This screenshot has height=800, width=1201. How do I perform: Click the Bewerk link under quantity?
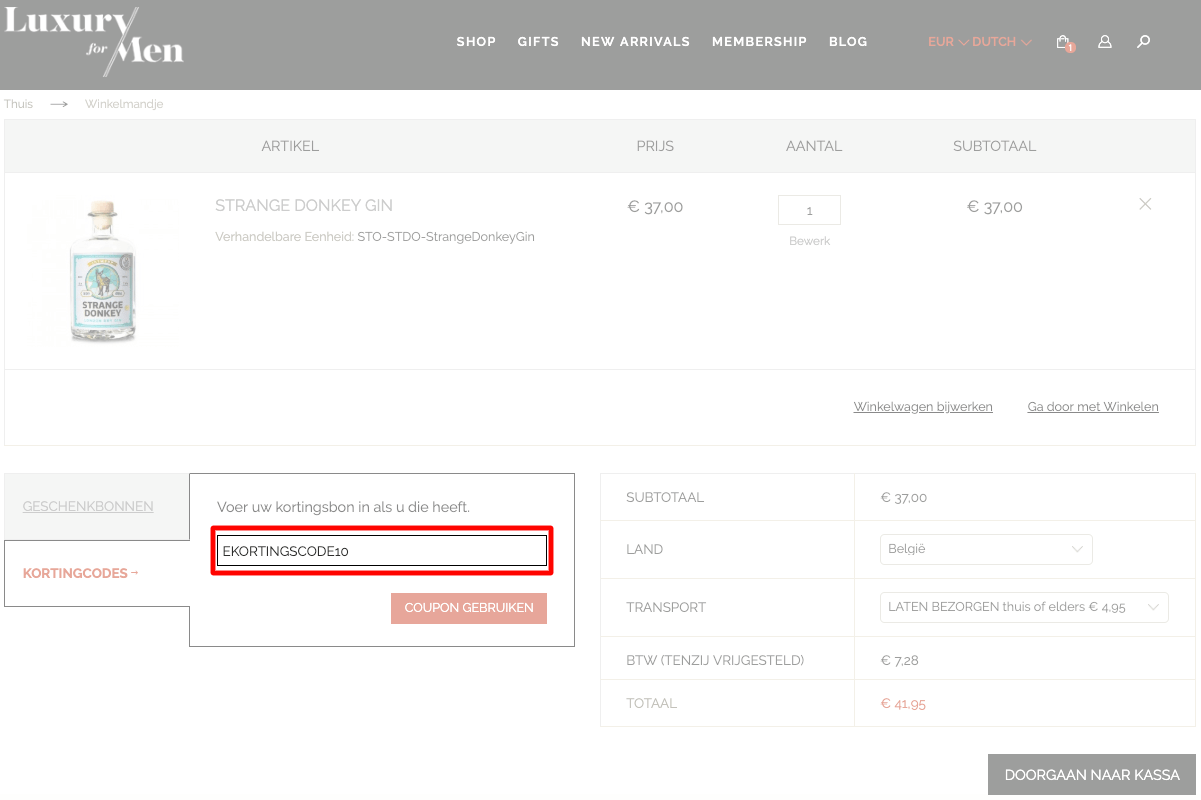(x=809, y=241)
